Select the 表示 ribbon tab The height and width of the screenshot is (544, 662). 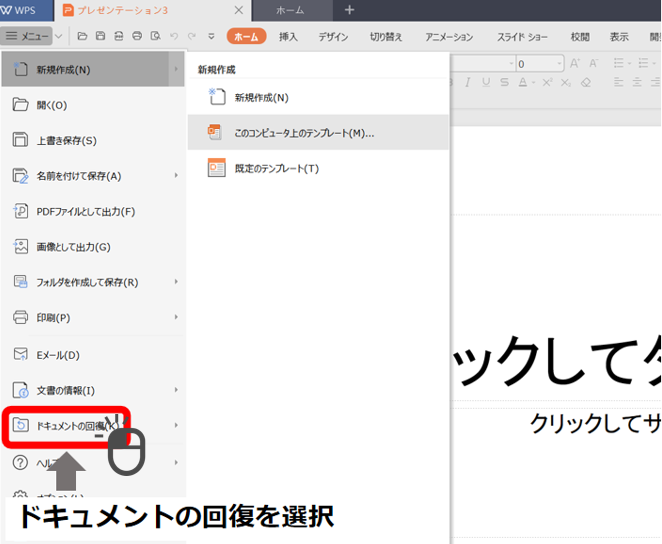pyautogui.click(x=619, y=37)
